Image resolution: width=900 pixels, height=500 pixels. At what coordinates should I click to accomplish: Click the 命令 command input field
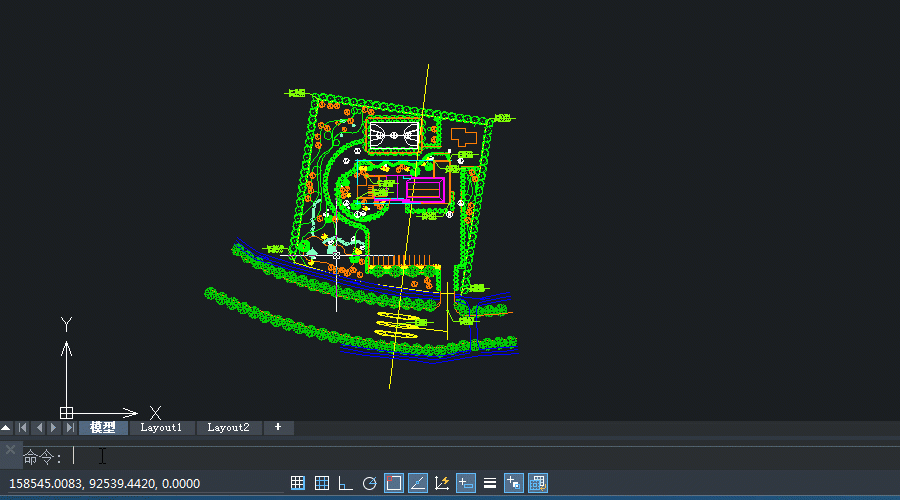pos(400,457)
